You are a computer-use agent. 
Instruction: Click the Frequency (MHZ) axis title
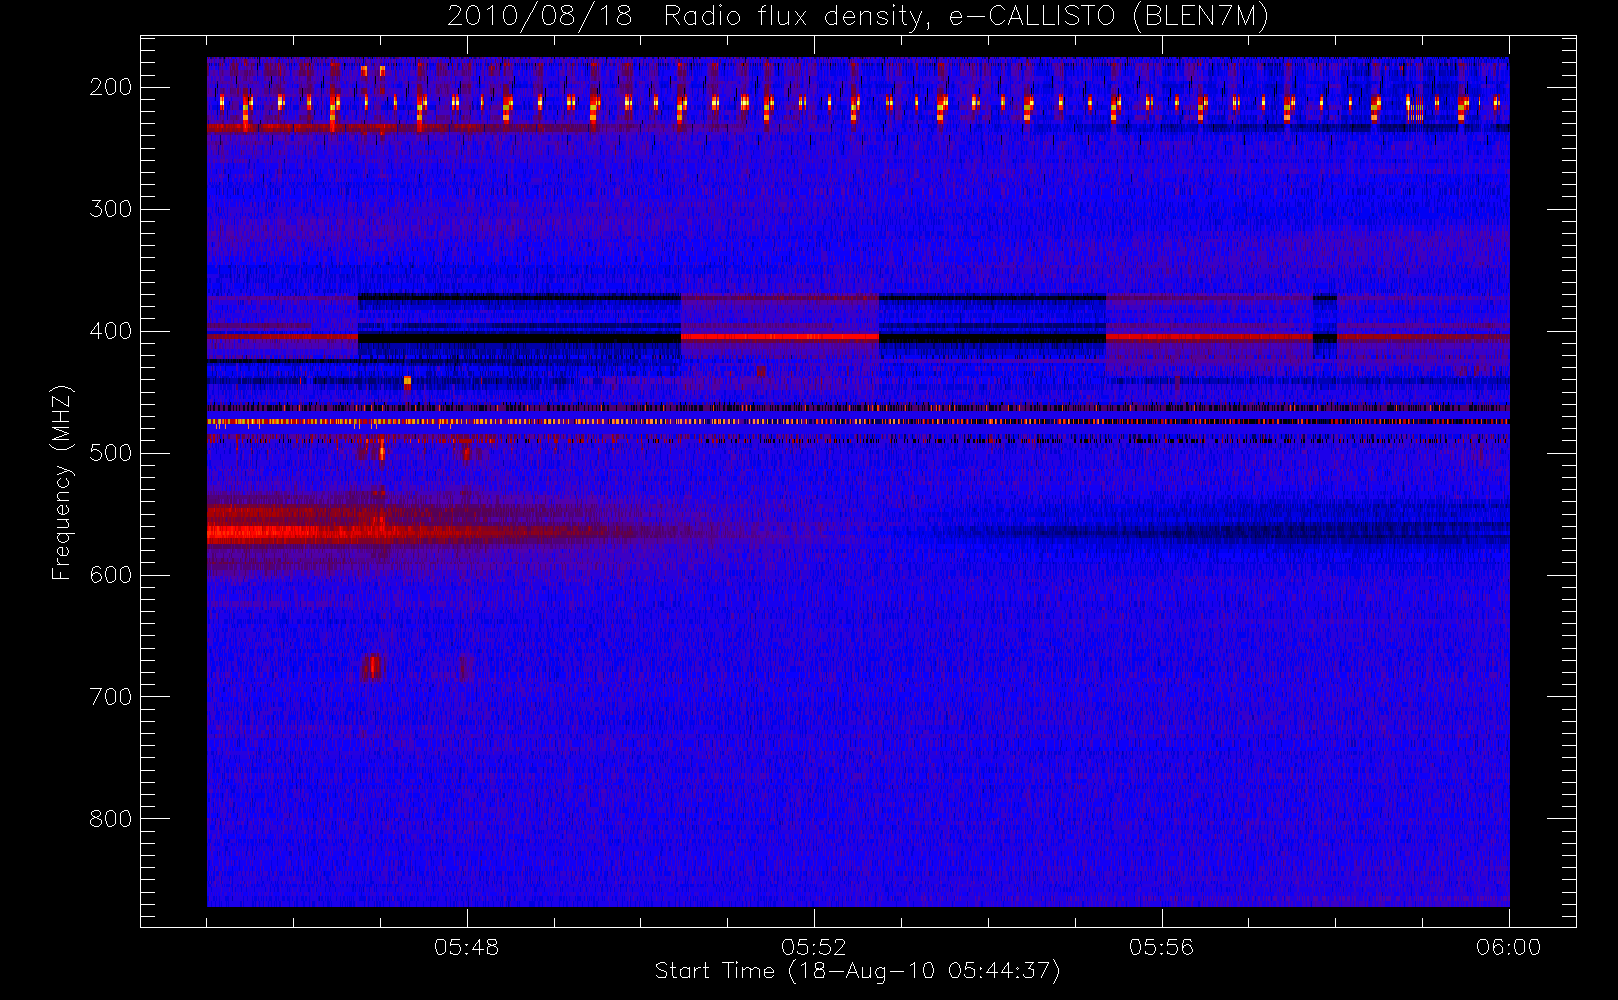coord(62,482)
